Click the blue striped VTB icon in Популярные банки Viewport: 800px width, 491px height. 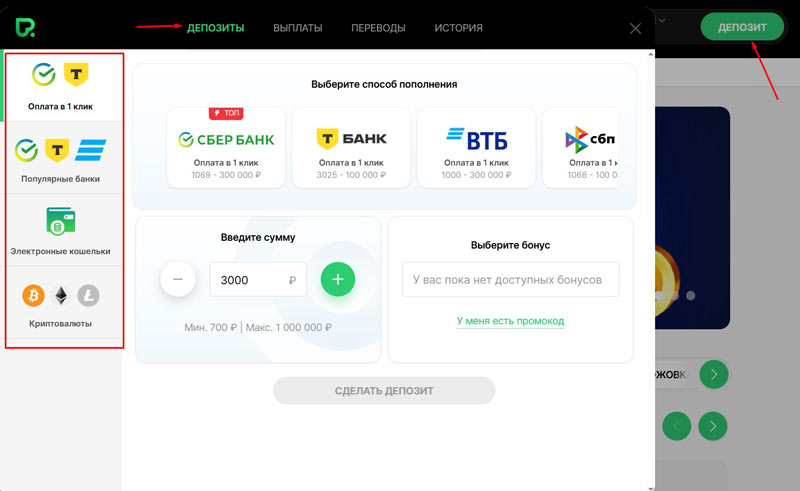(x=90, y=150)
